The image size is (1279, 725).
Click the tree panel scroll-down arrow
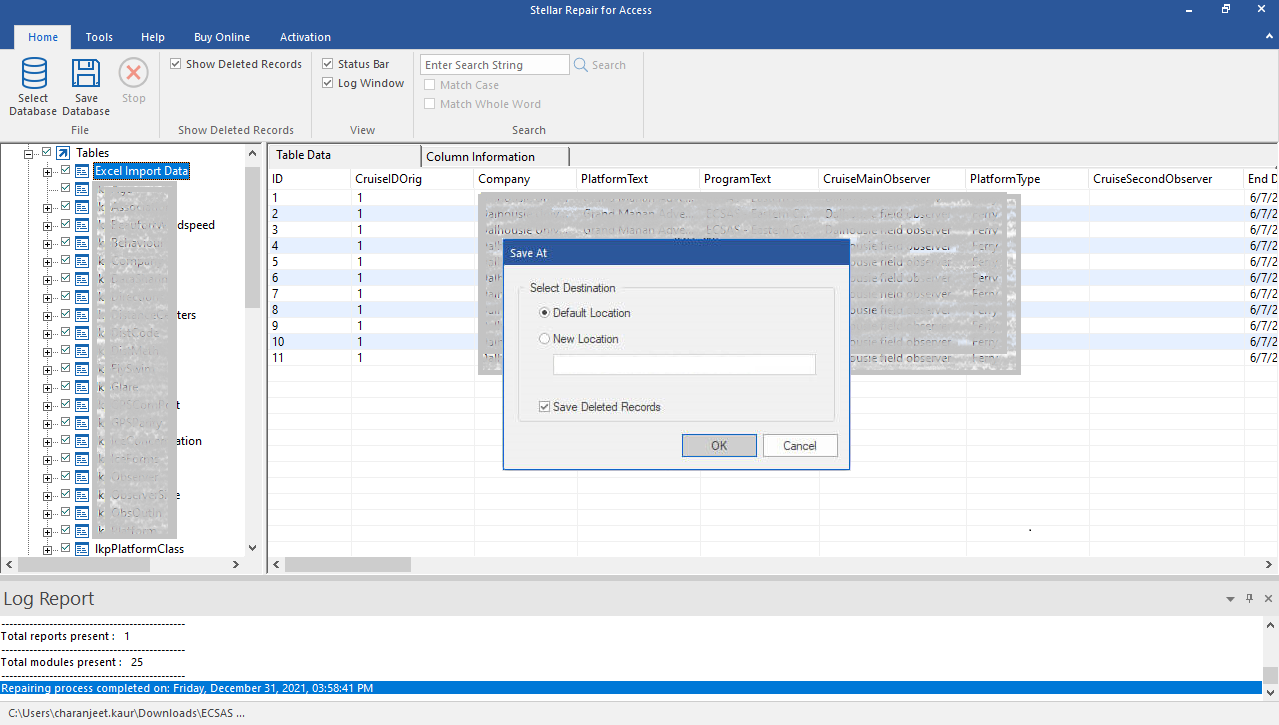252,548
